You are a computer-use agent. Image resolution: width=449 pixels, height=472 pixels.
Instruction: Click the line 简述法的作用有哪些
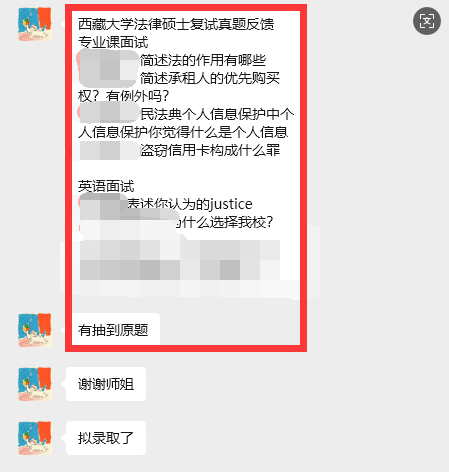tap(203, 60)
